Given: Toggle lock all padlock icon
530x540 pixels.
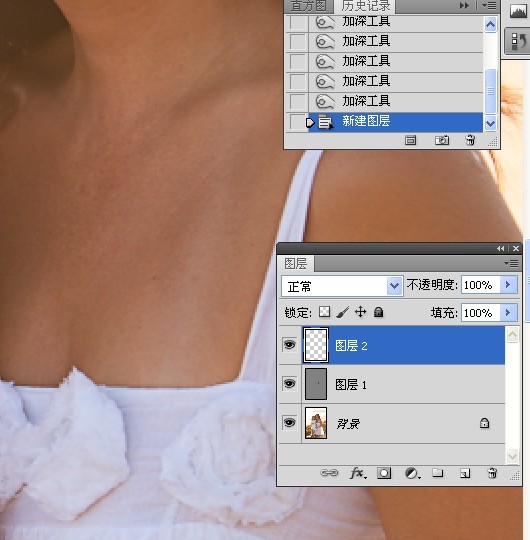Looking at the screenshot, I should click(378, 312).
